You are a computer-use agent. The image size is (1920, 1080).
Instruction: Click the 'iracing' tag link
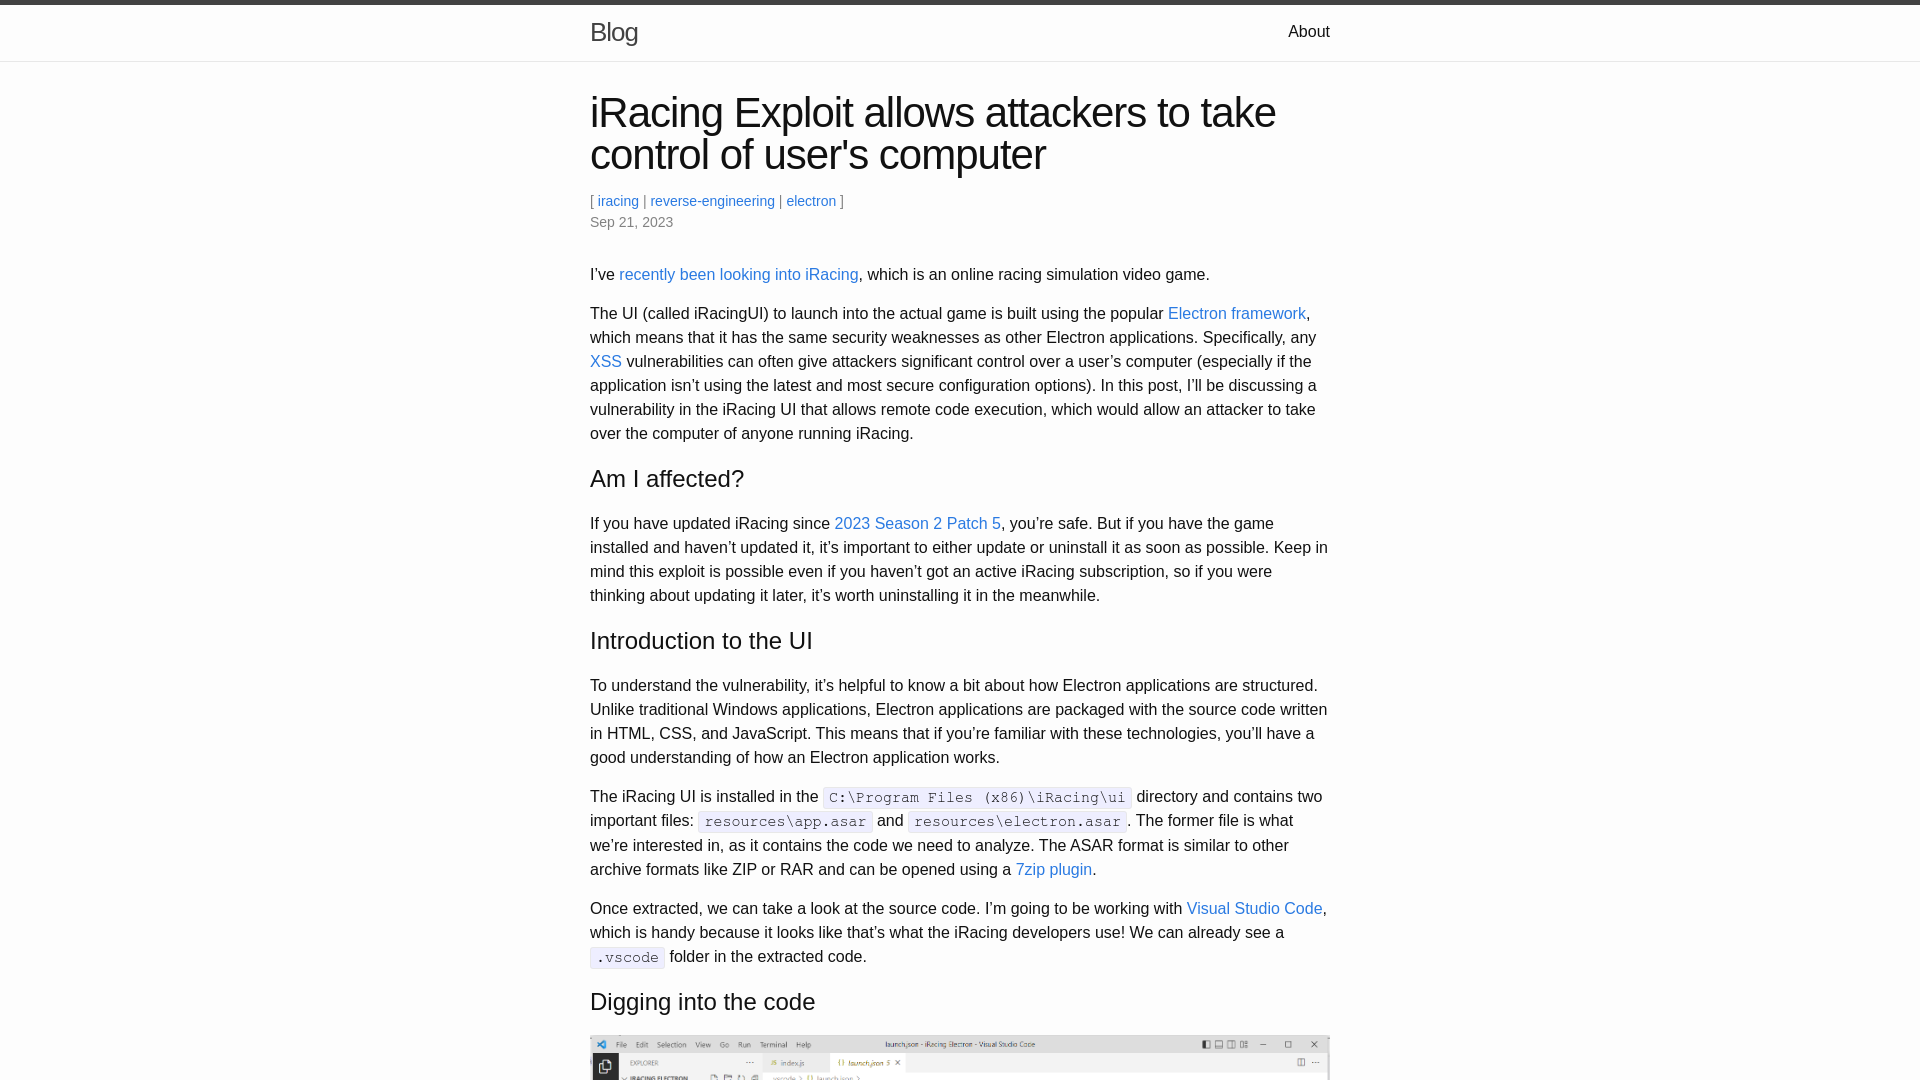pos(617,200)
